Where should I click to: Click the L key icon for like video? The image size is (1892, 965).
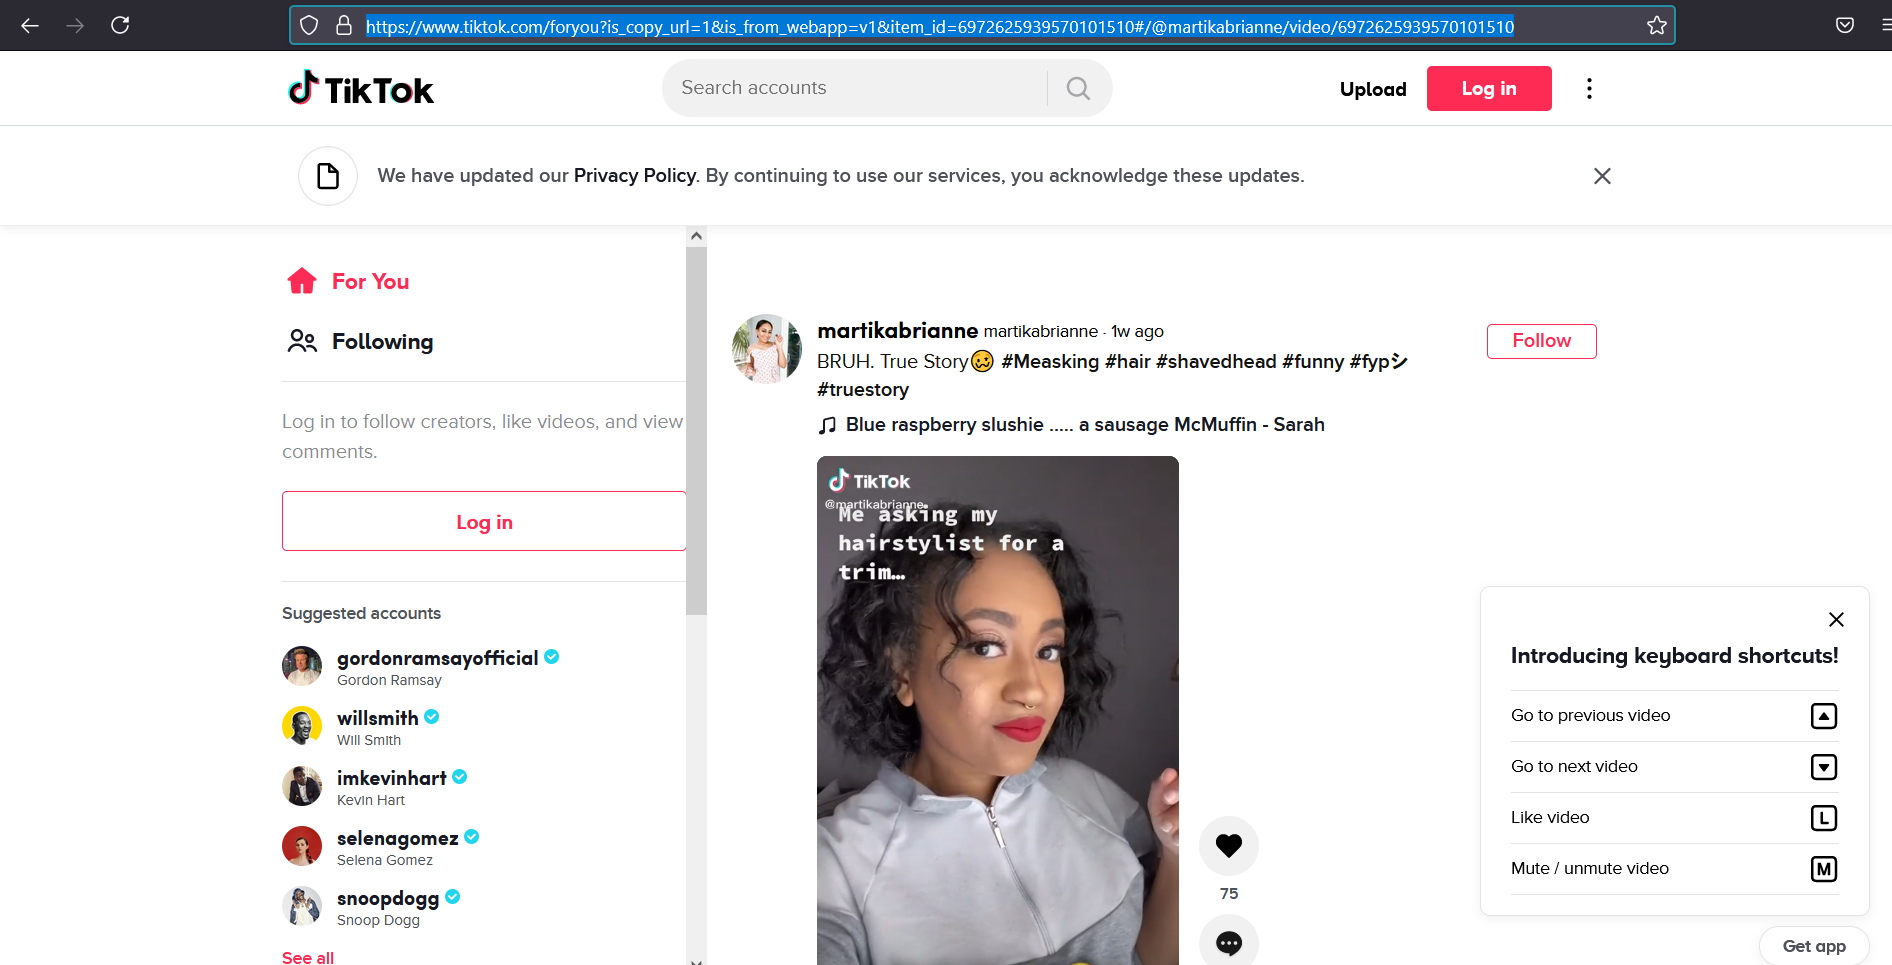(x=1824, y=818)
